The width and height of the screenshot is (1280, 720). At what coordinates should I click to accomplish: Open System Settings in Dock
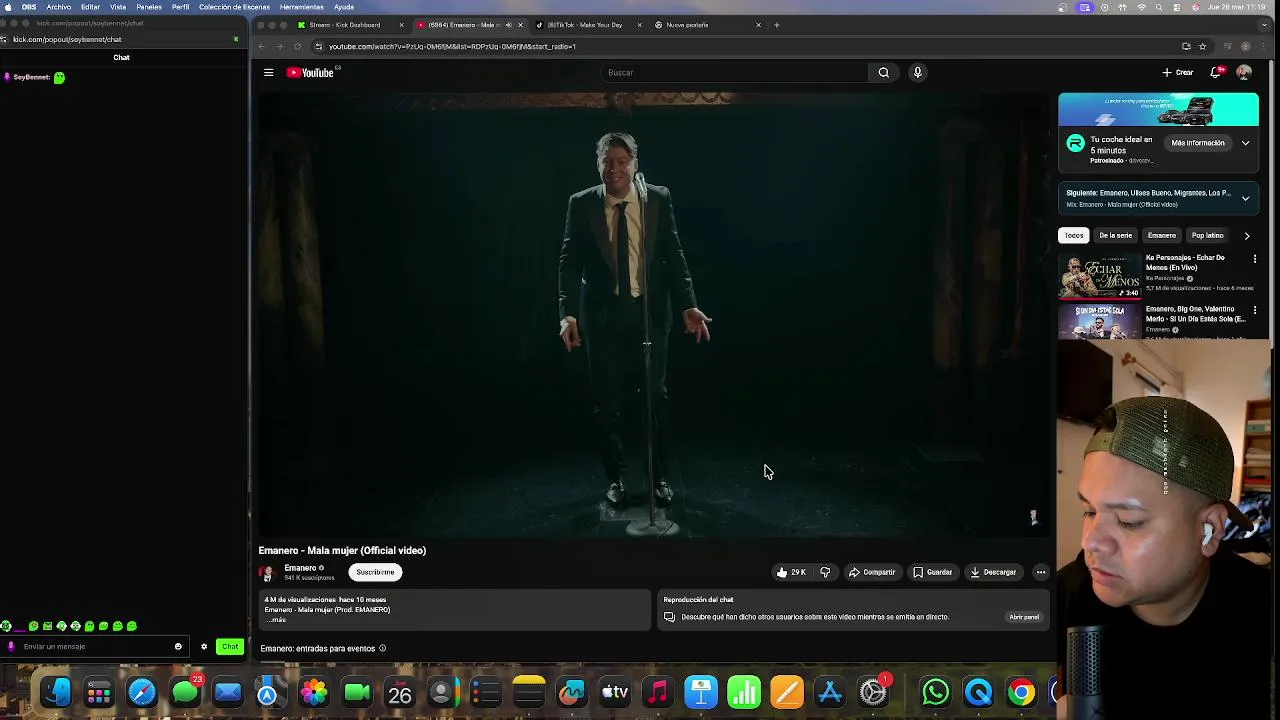pyautogui.click(x=873, y=692)
